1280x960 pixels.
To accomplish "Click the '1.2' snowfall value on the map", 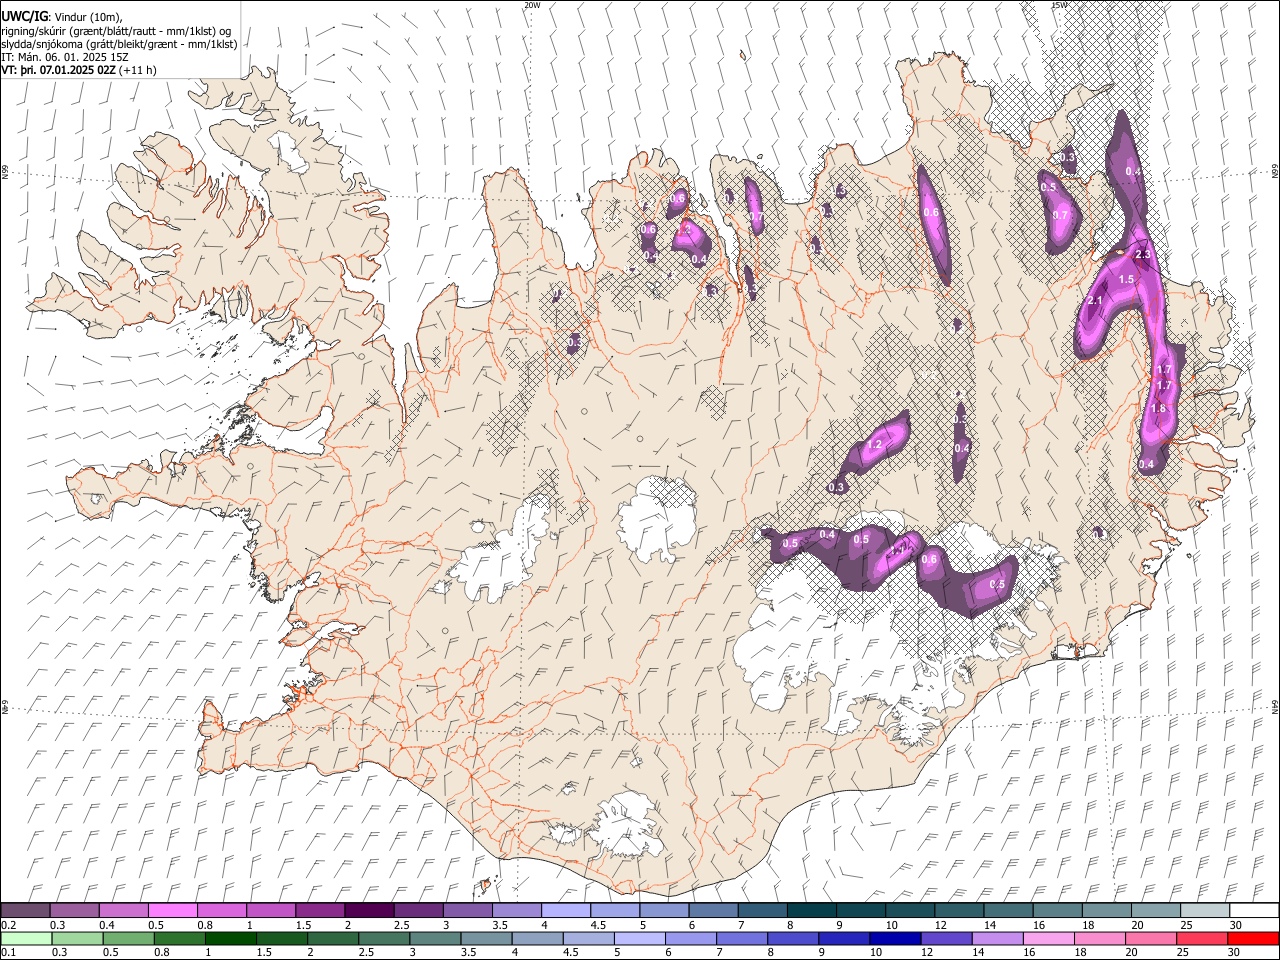I will coord(875,444).
